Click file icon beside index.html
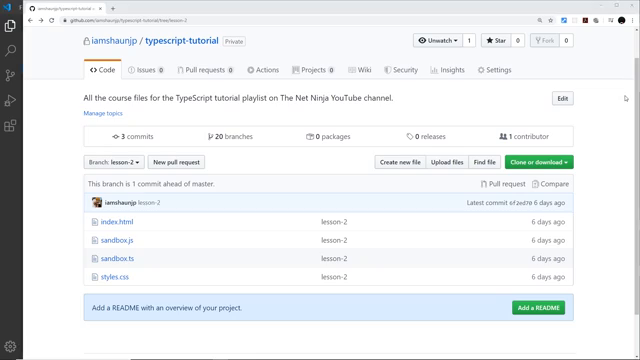 point(95,222)
